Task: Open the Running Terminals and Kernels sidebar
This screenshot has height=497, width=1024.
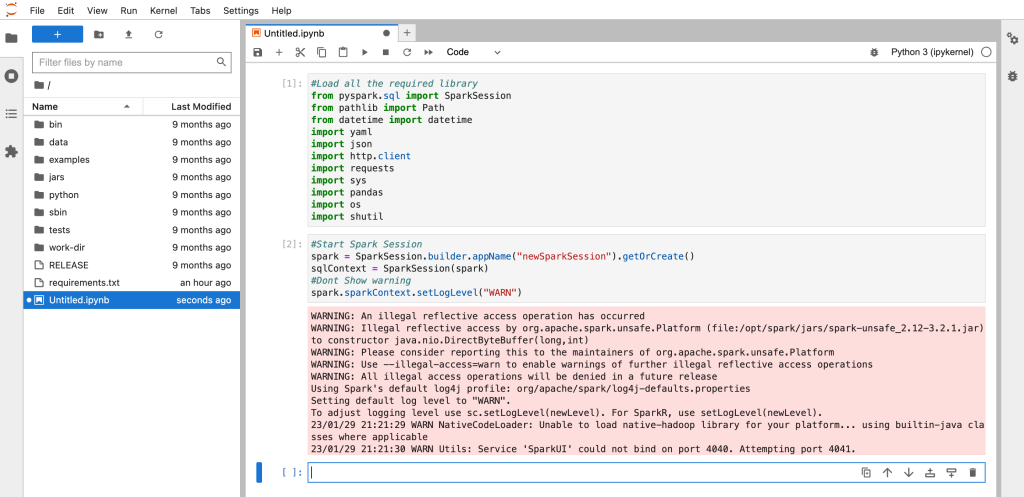Action: point(12,76)
